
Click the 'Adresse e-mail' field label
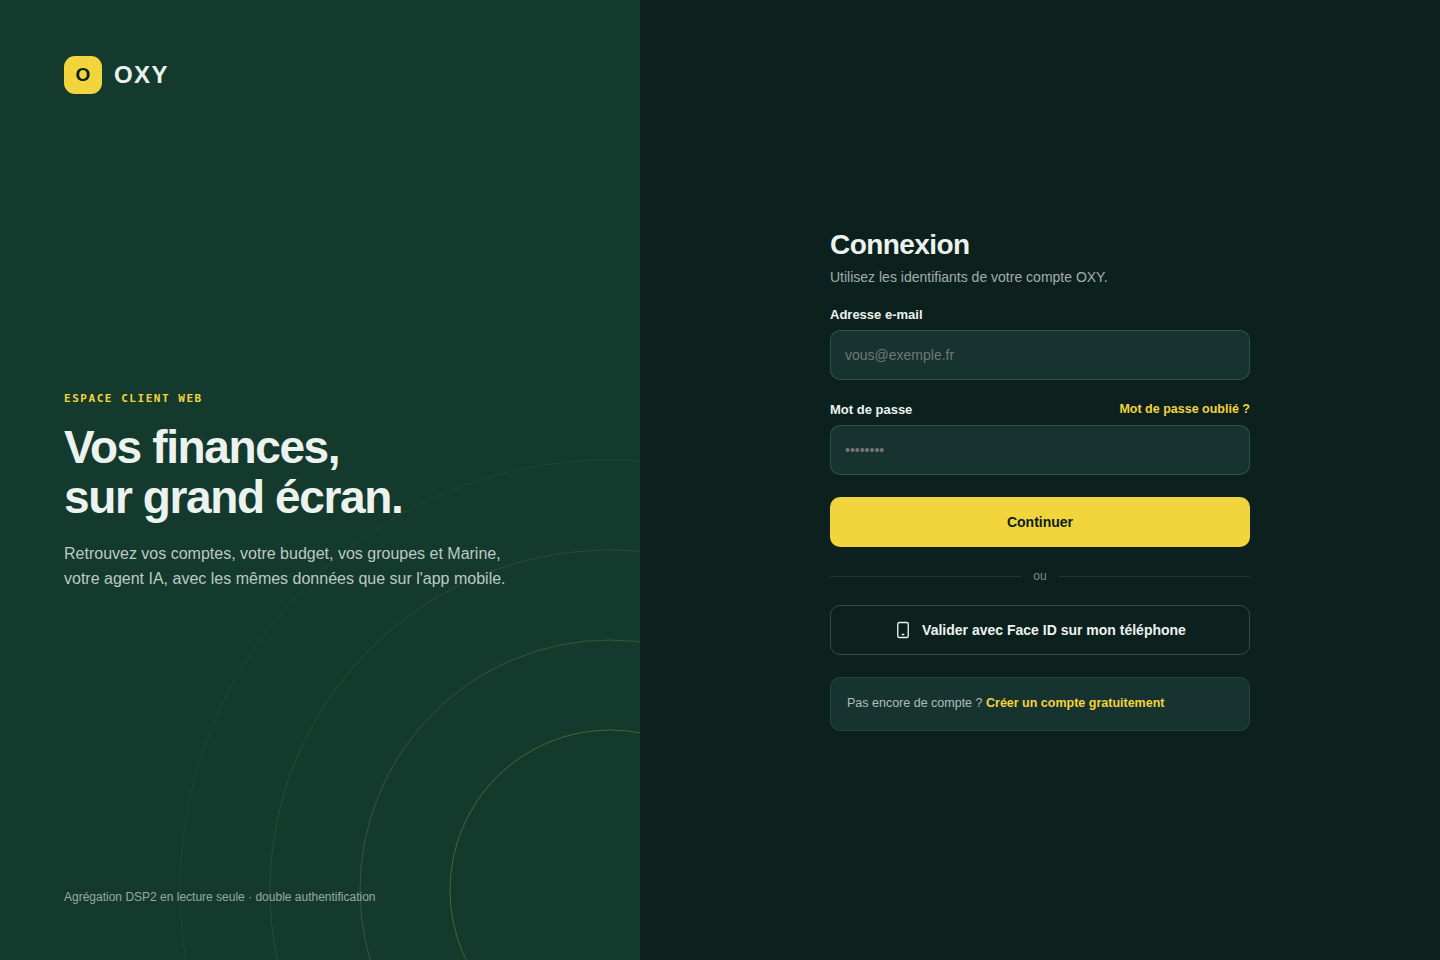coord(876,315)
